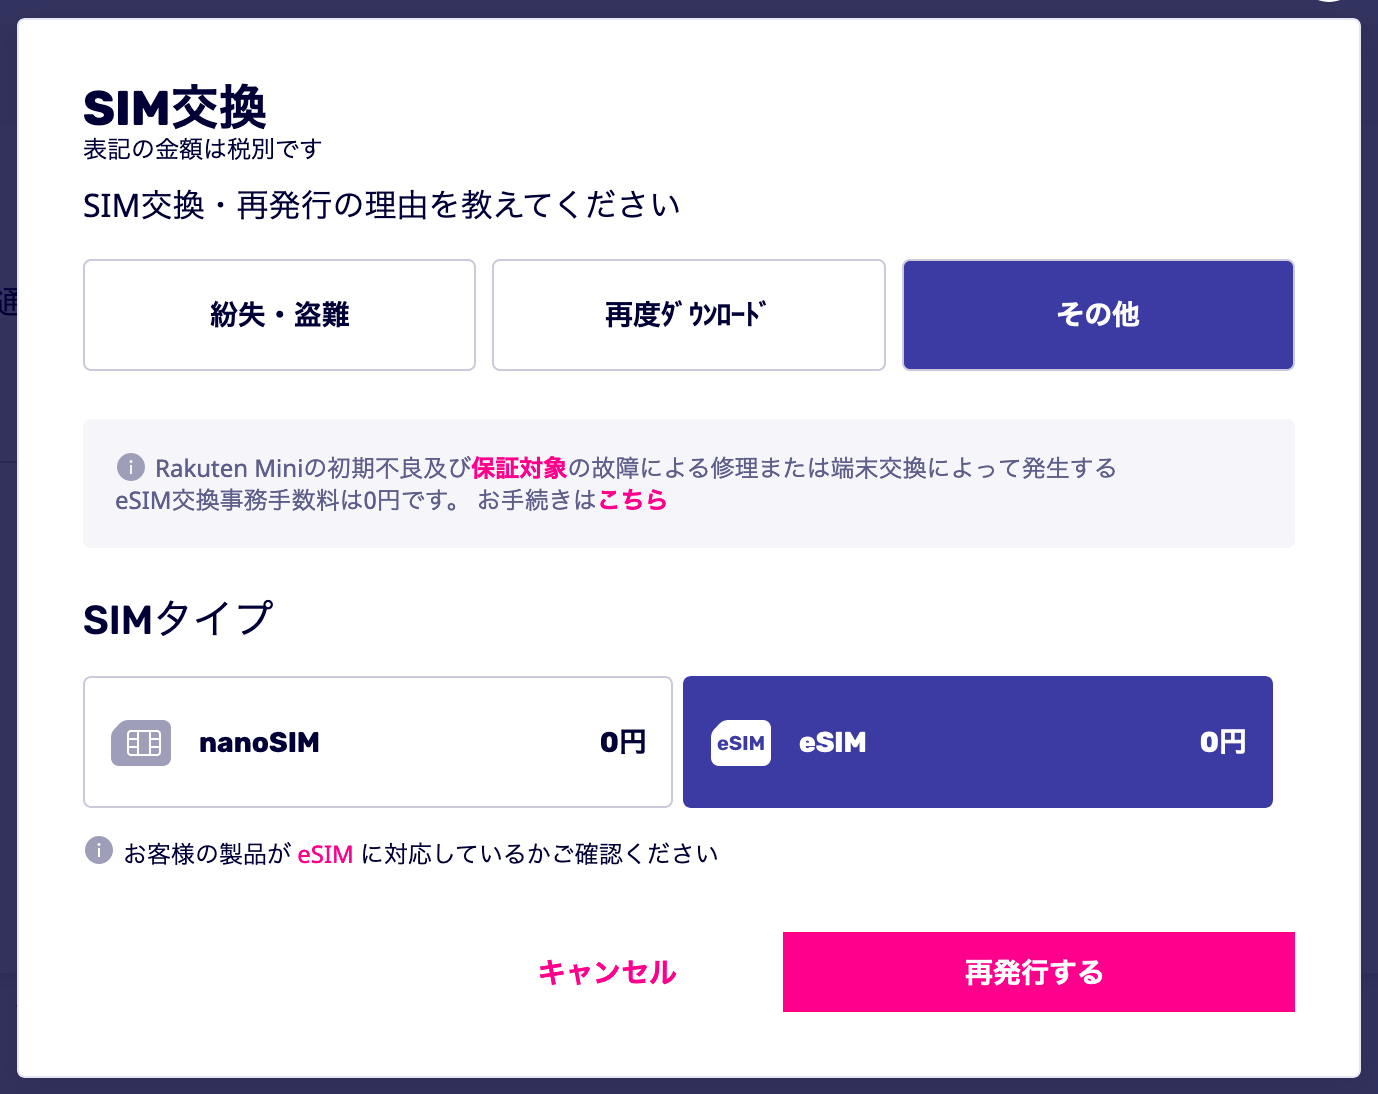
Task: Pick the eSIM label in selected option
Action: (833, 742)
